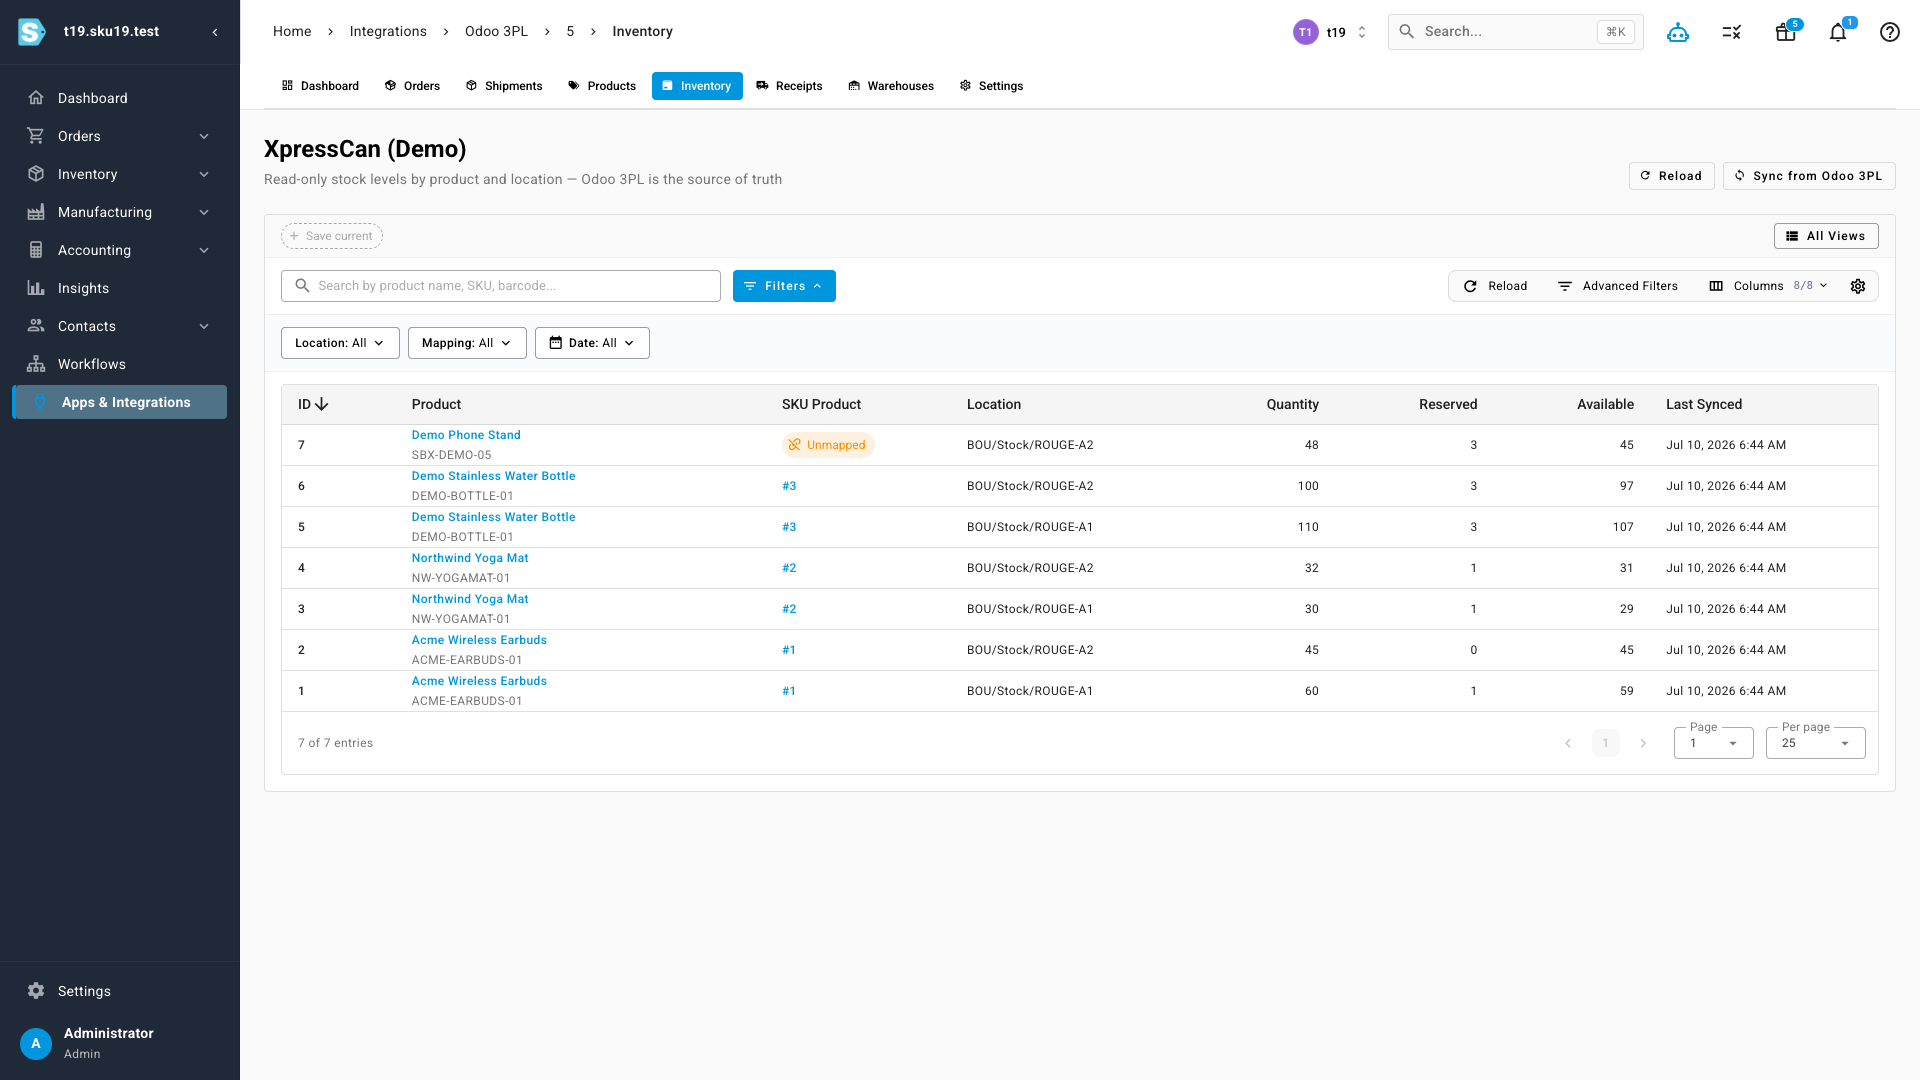Open the Per page dropdown
1920x1080 pixels.
1816,743
